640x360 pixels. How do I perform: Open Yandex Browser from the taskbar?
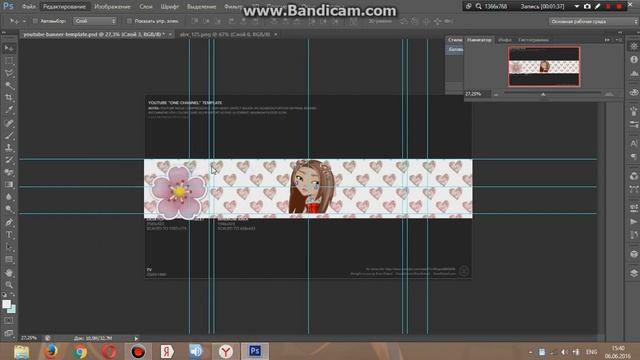(226, 351)
